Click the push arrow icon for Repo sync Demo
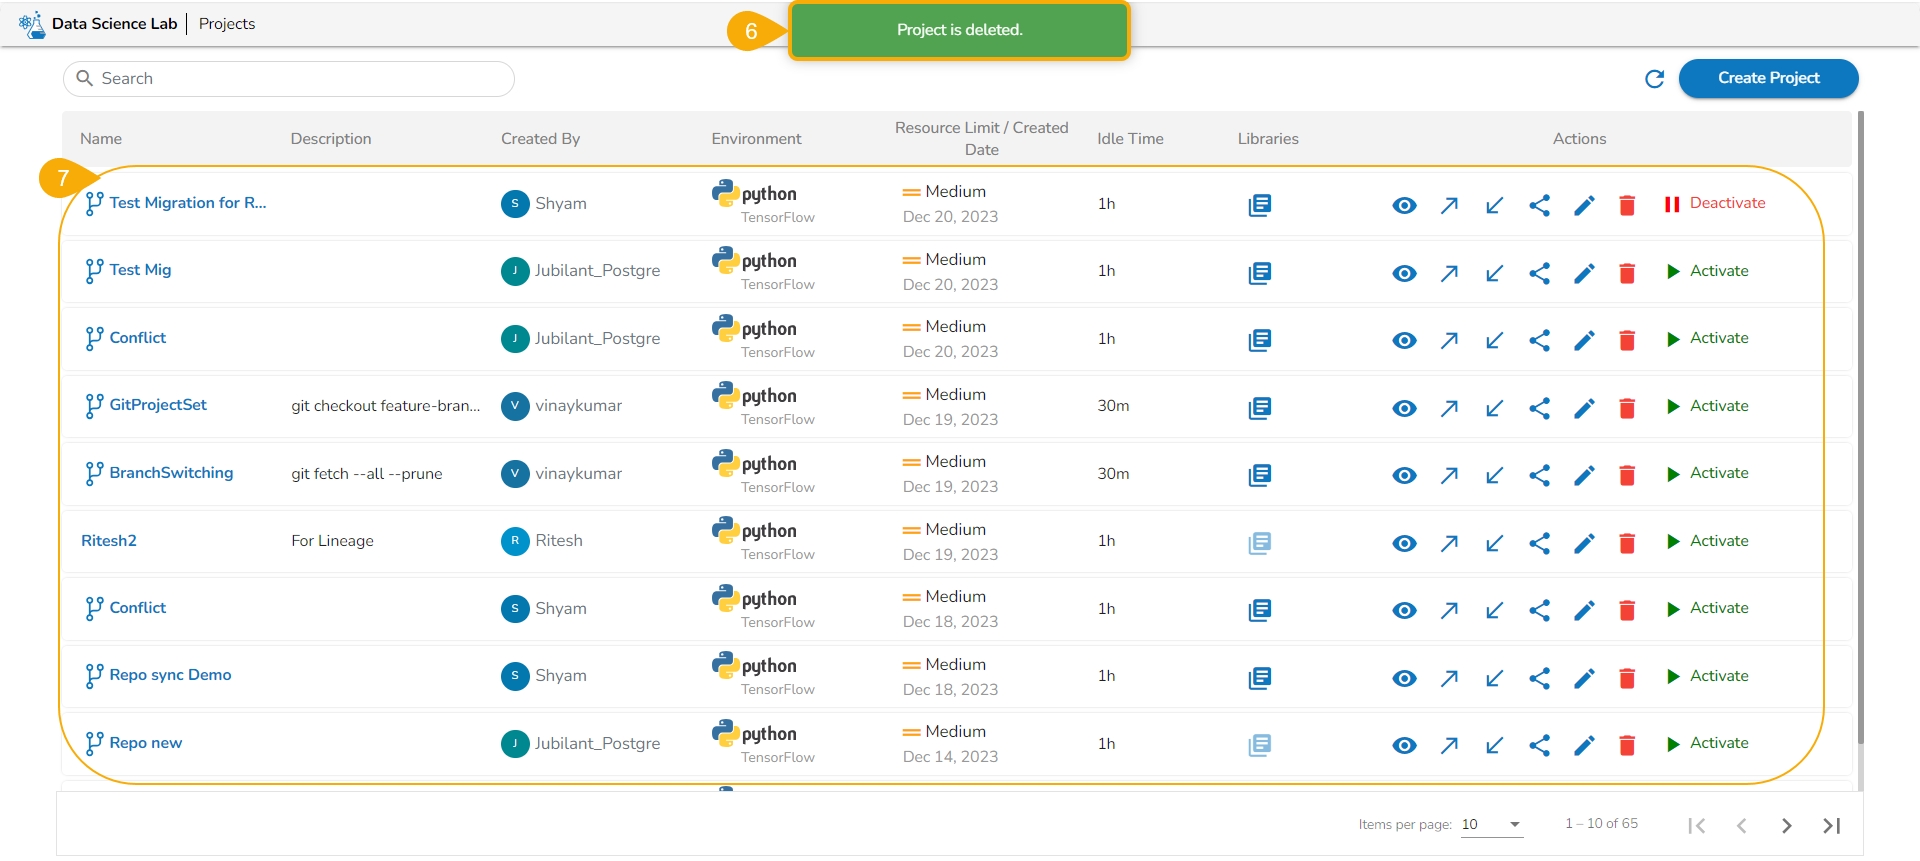The width and height of the screenshot is (1920, 861). [x=1449, y=678]
